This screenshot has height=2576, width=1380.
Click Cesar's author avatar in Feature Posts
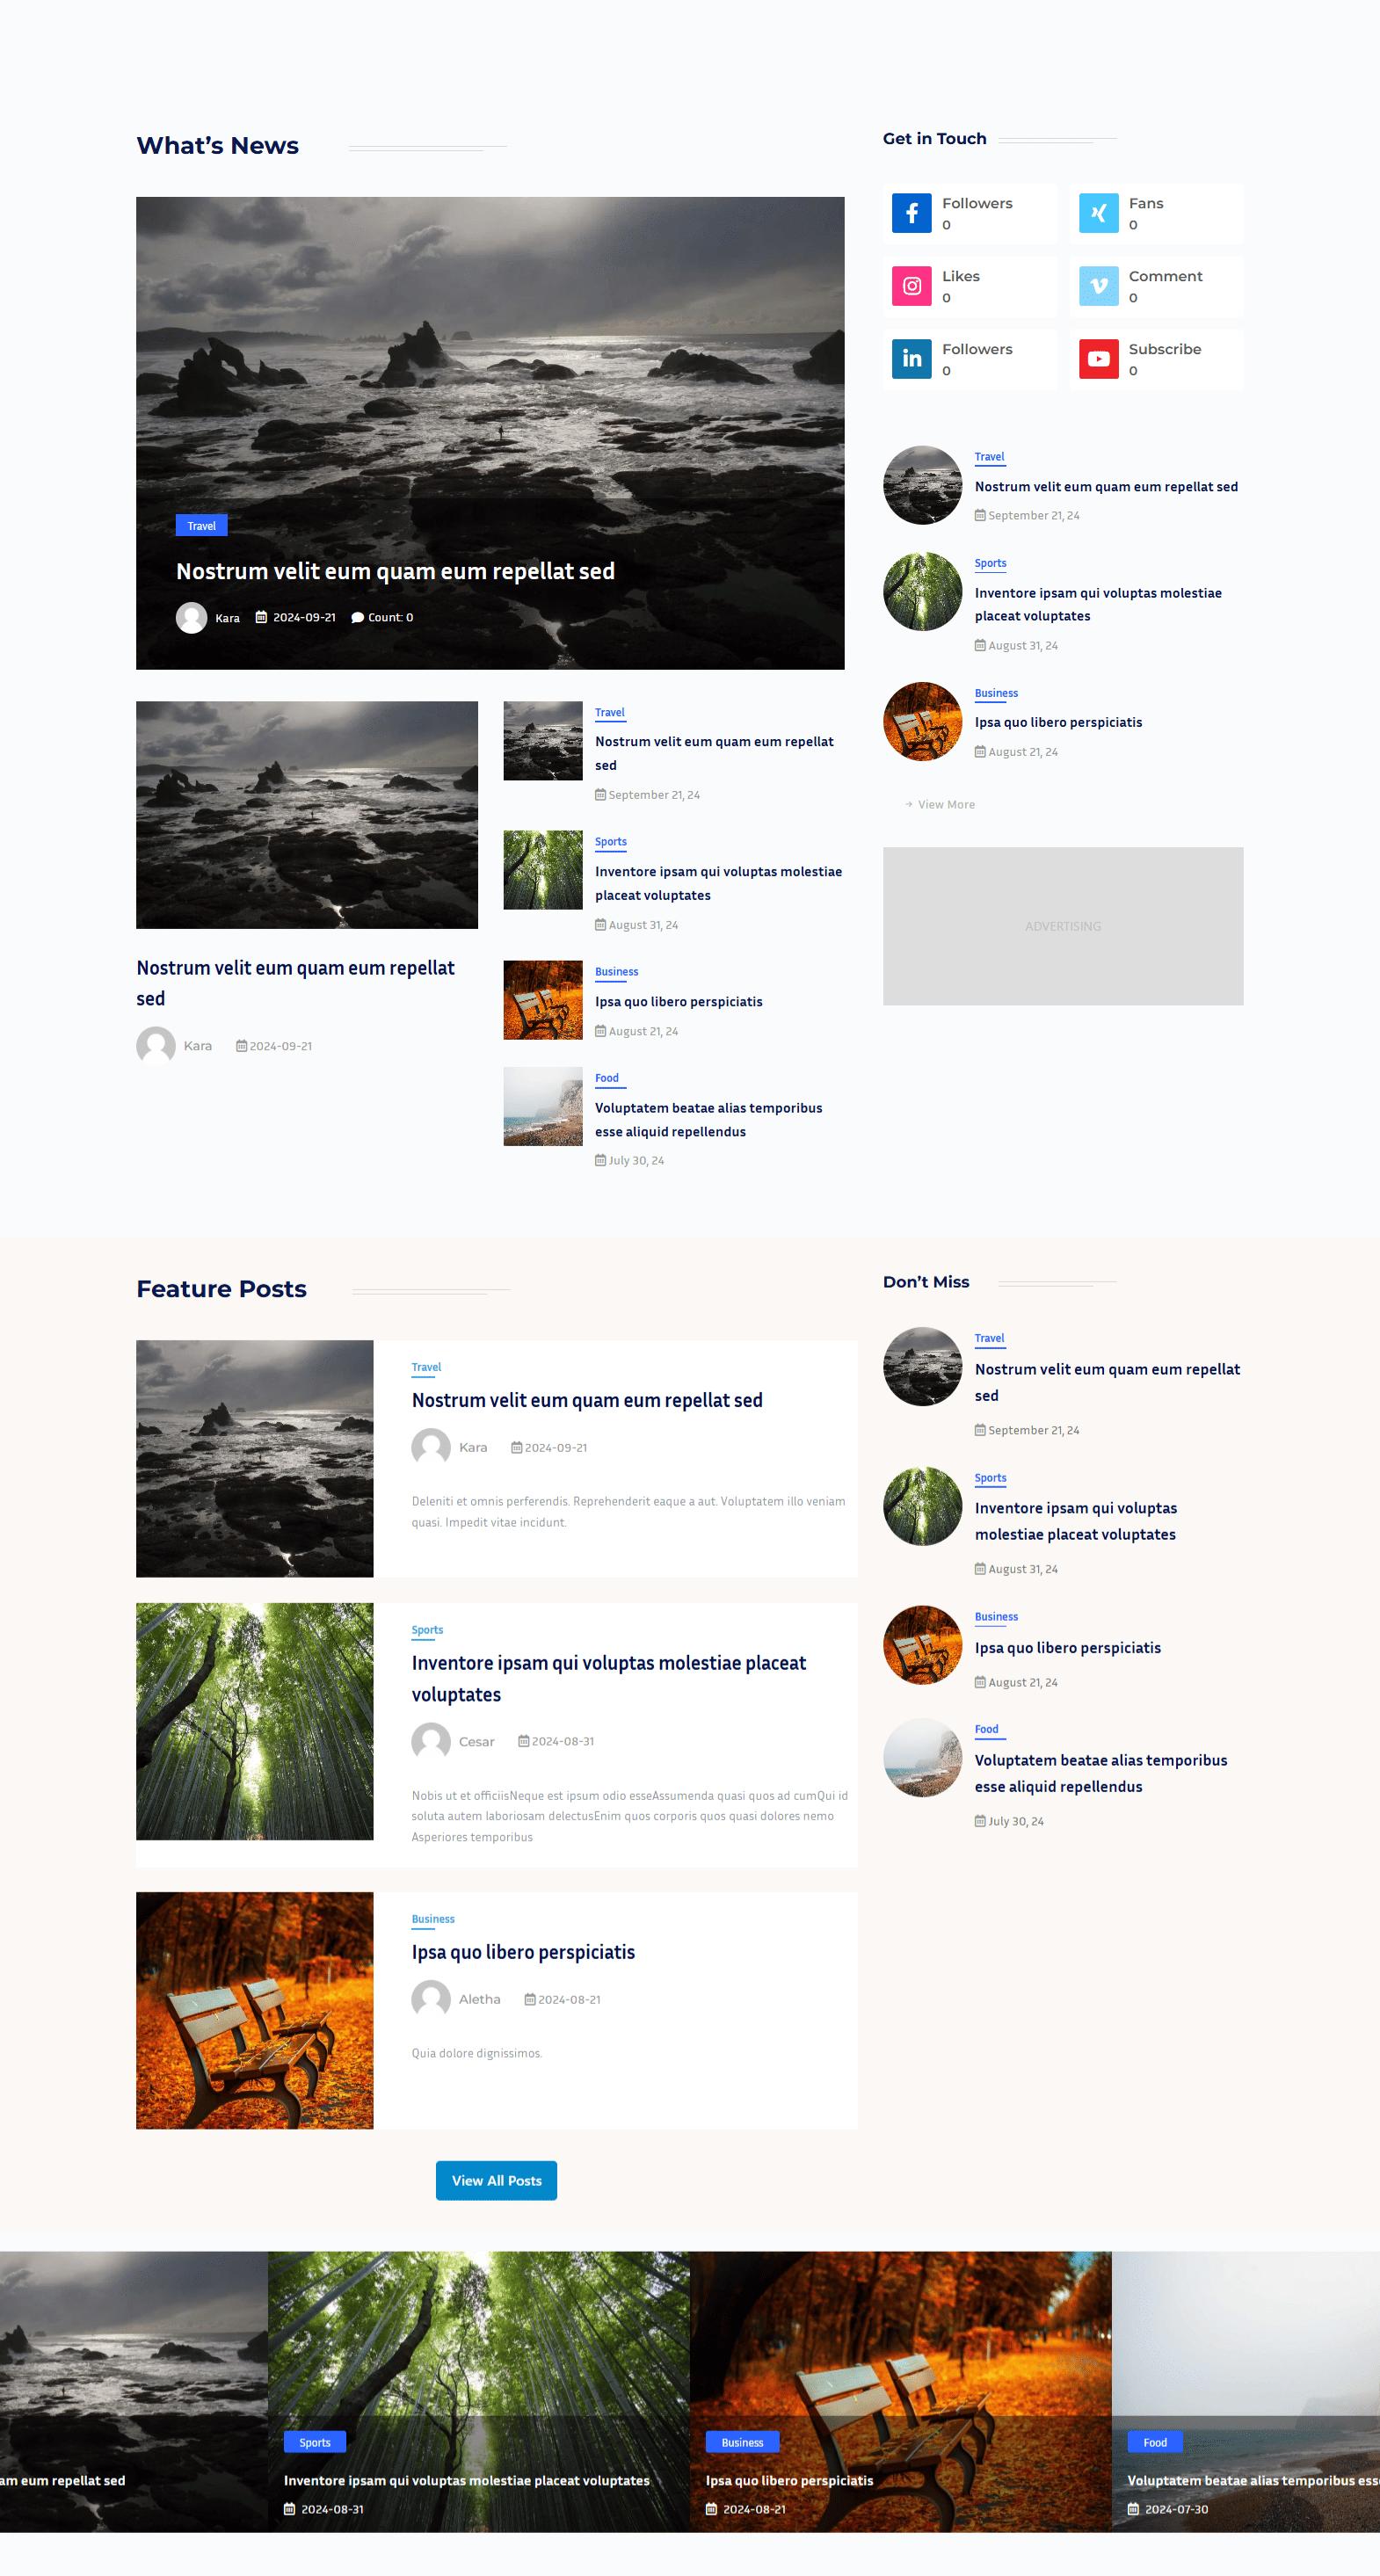pos(431,1741)
